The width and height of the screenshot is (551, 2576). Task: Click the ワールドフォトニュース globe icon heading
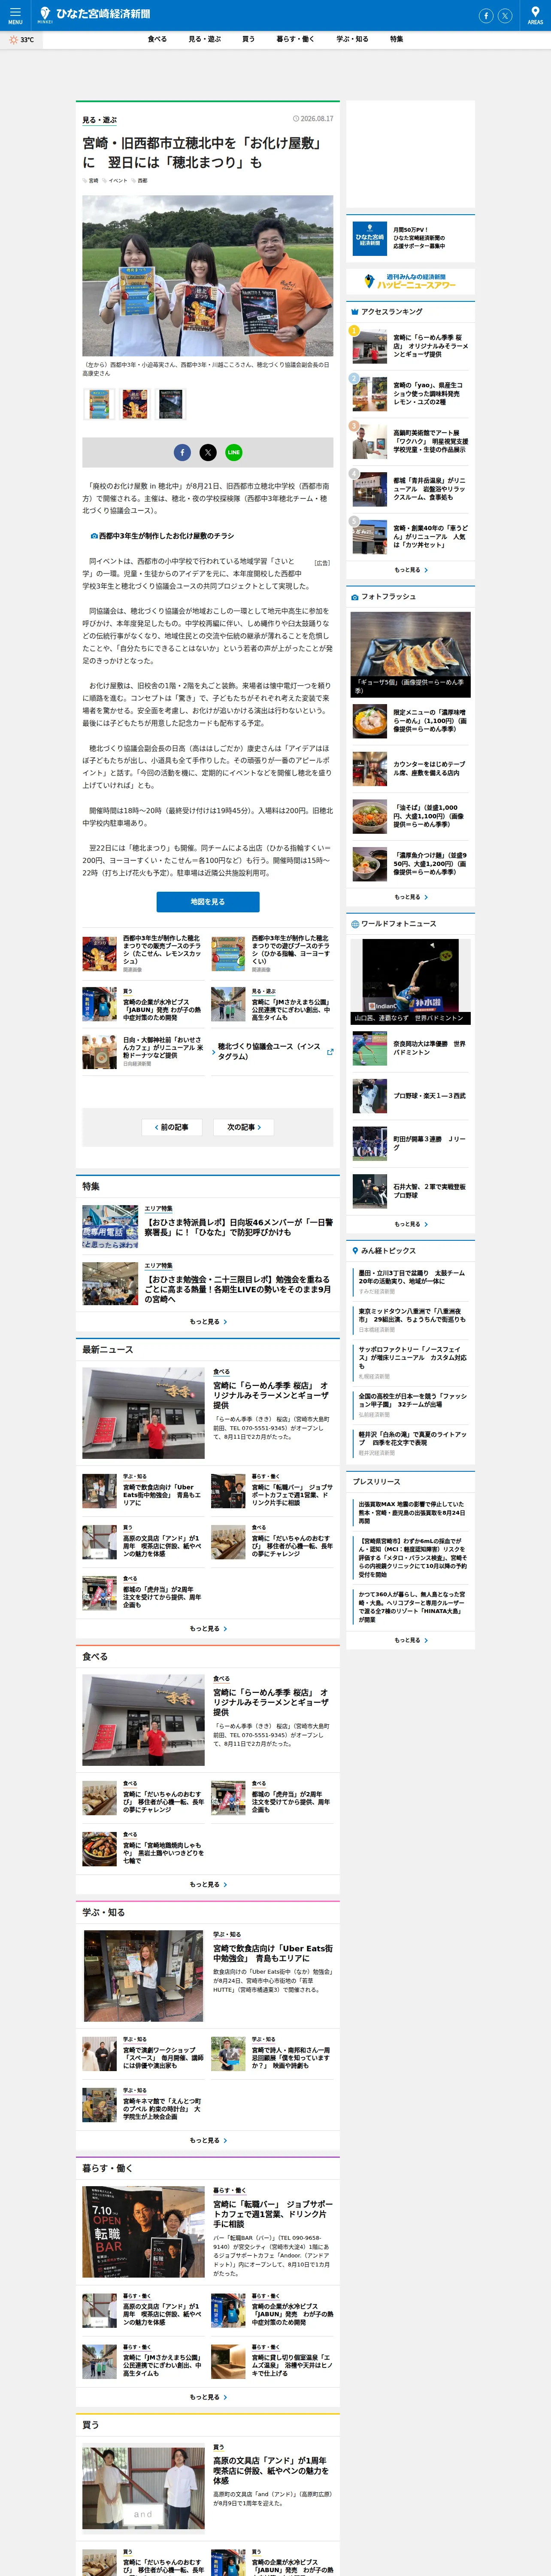355,924
